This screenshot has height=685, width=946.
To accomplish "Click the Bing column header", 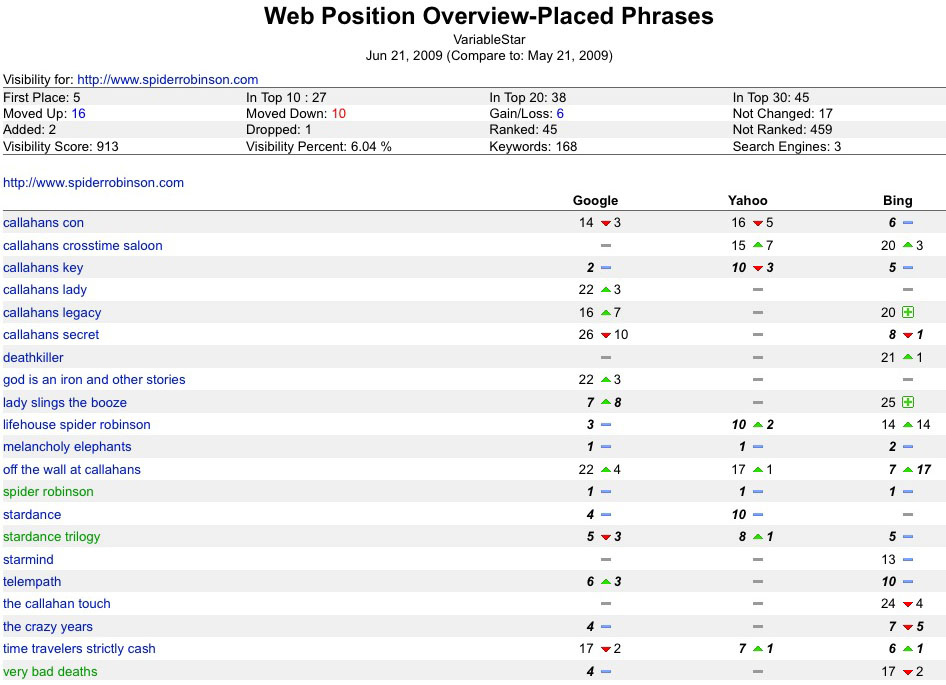I will 898,200.
